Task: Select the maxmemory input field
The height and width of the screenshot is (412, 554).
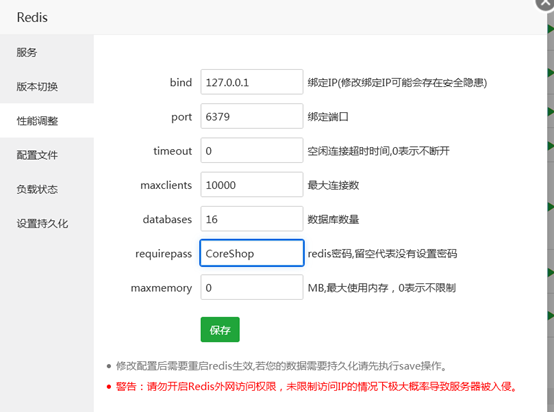Action: click(252, 287)
